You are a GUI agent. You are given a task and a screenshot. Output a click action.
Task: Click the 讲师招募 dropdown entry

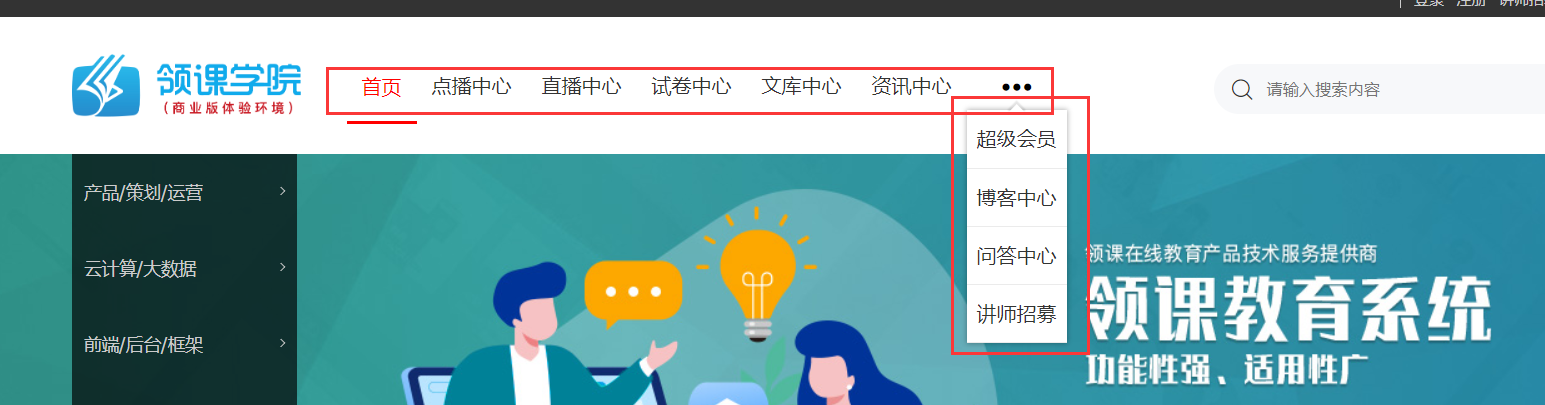pyautogui.click(x=1017, y=314)
